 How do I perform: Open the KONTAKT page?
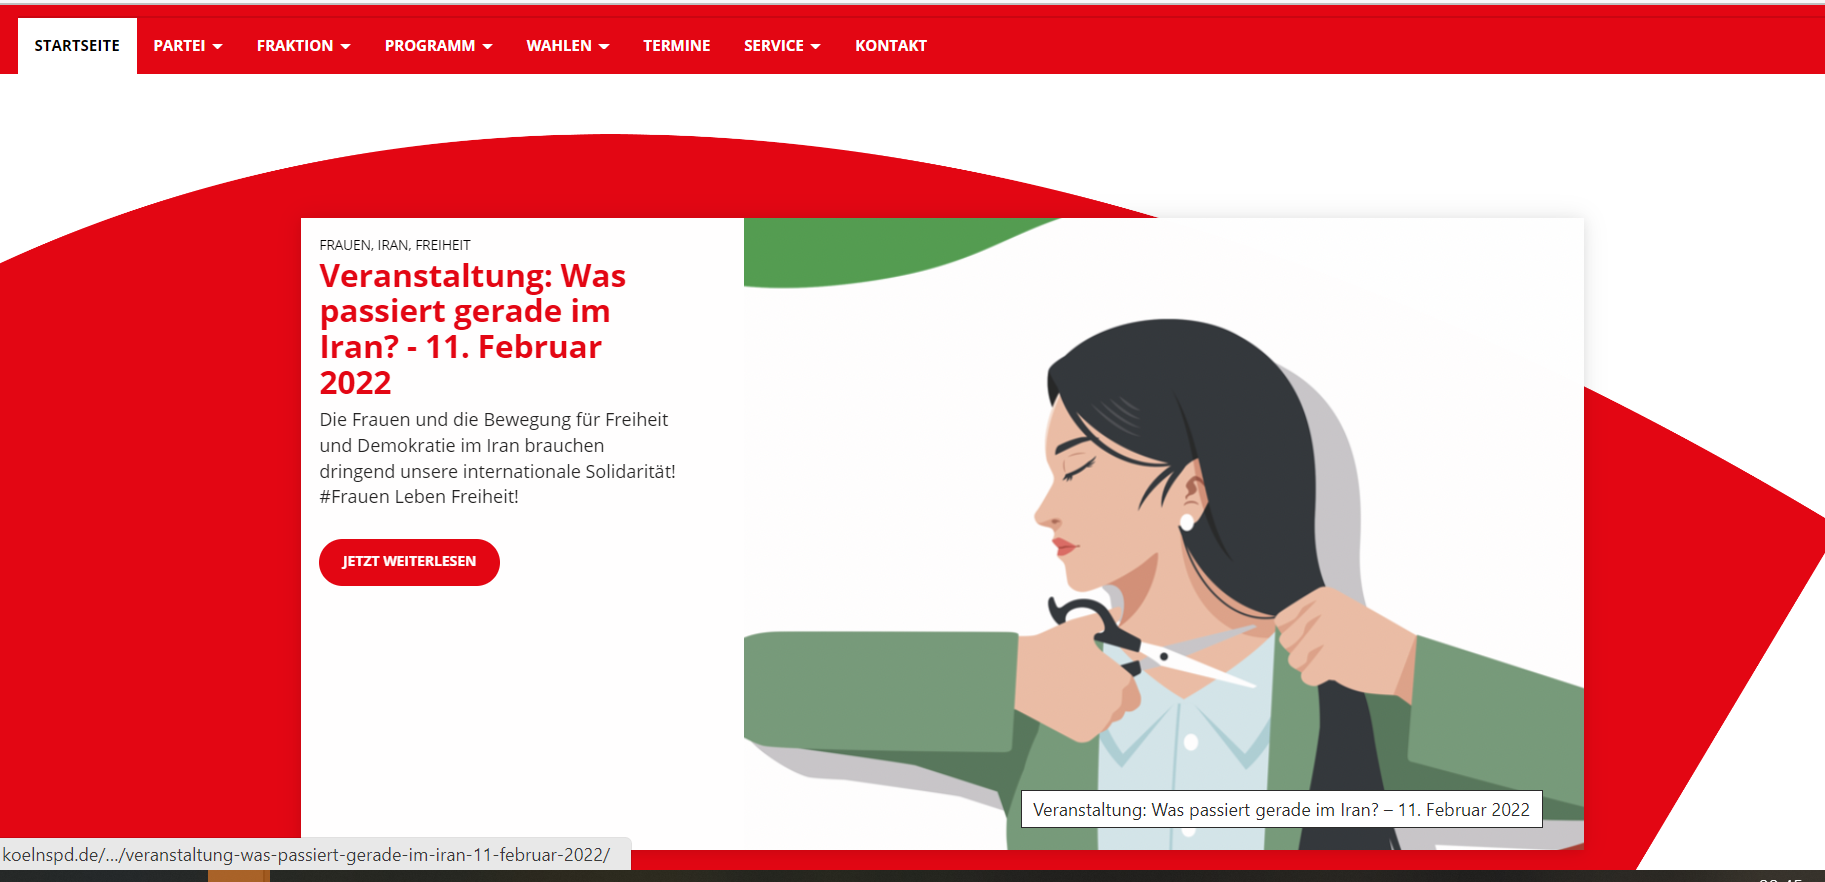click(x=891, y=46)
